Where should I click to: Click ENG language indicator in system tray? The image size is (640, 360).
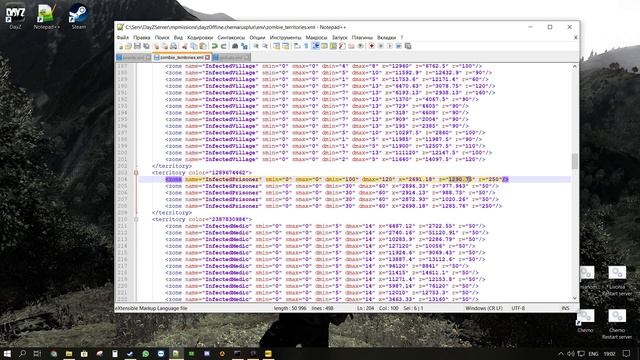point(593,354)
